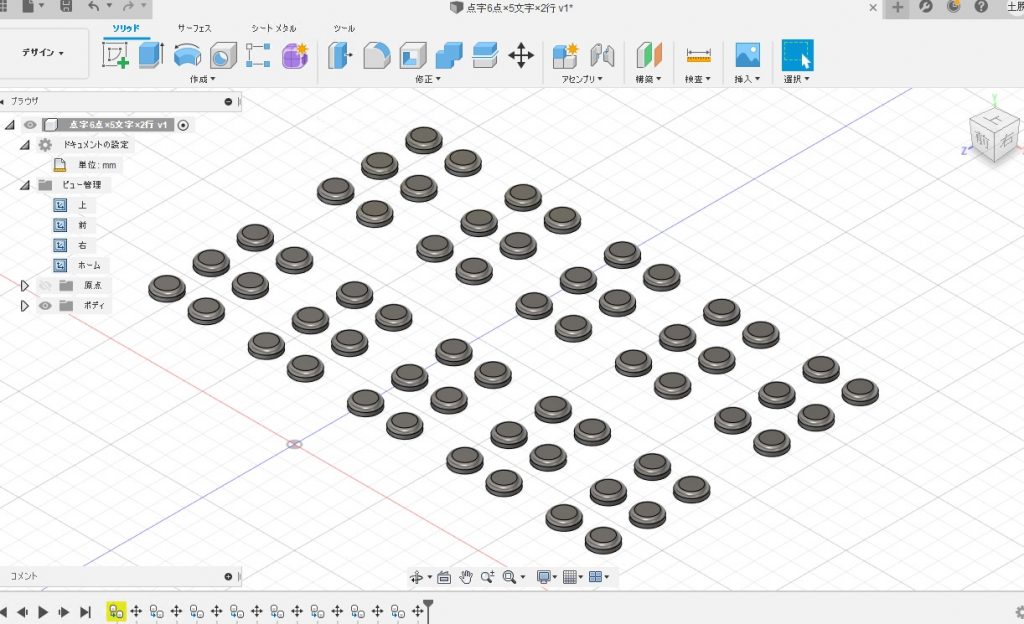Show the hidden 原点 folder
Screen dimensions: 1024x624
click(x=45, y=286)
